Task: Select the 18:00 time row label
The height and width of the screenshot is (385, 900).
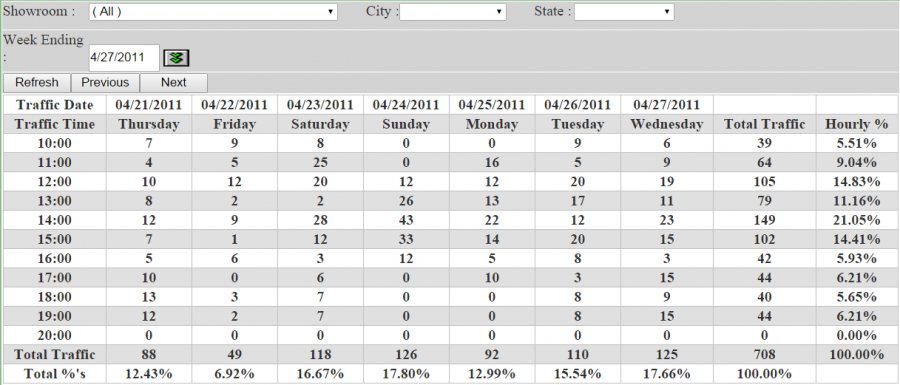Action: point(55,297)
